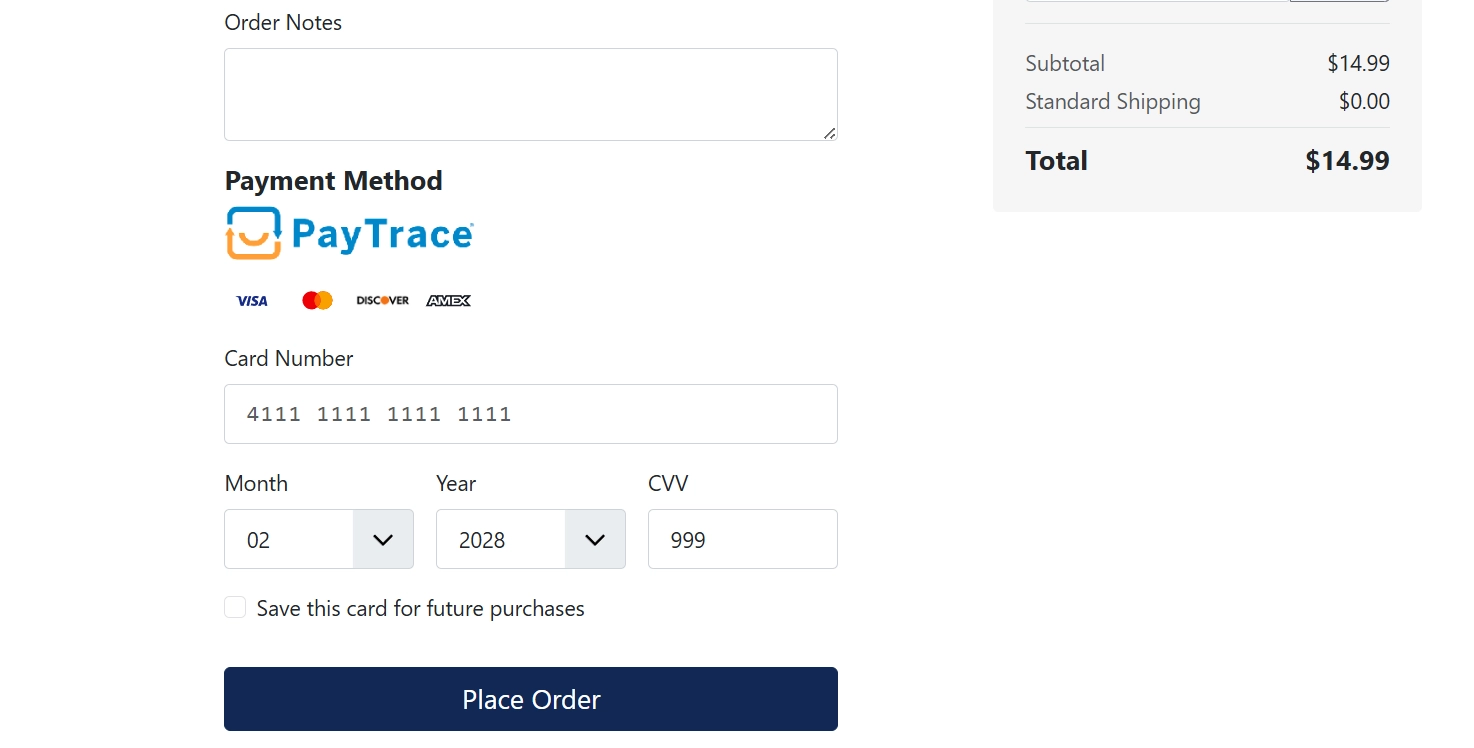Click inside the Order Notes text area
Viewport: 1474px width, 748px height.
[531, 94]
